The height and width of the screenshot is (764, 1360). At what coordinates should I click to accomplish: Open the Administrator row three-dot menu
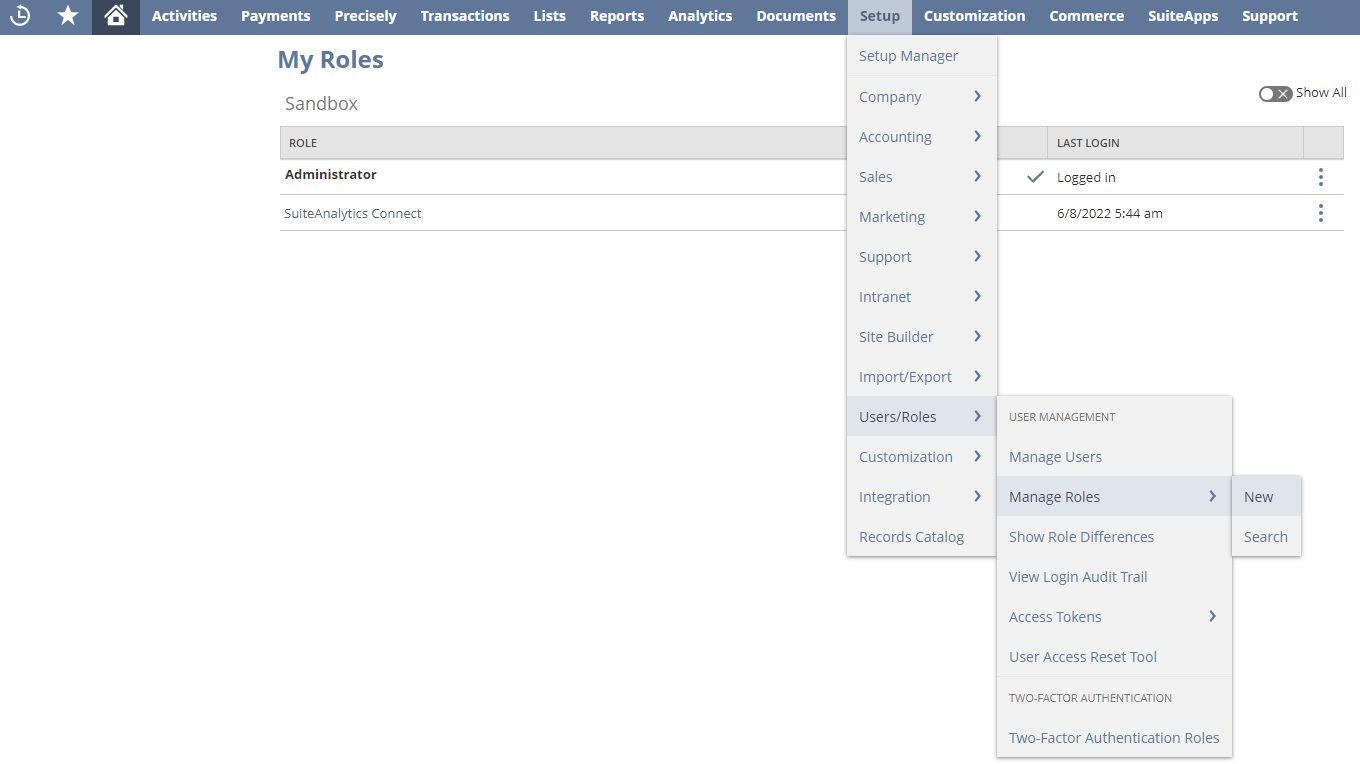pos(1320,177)
